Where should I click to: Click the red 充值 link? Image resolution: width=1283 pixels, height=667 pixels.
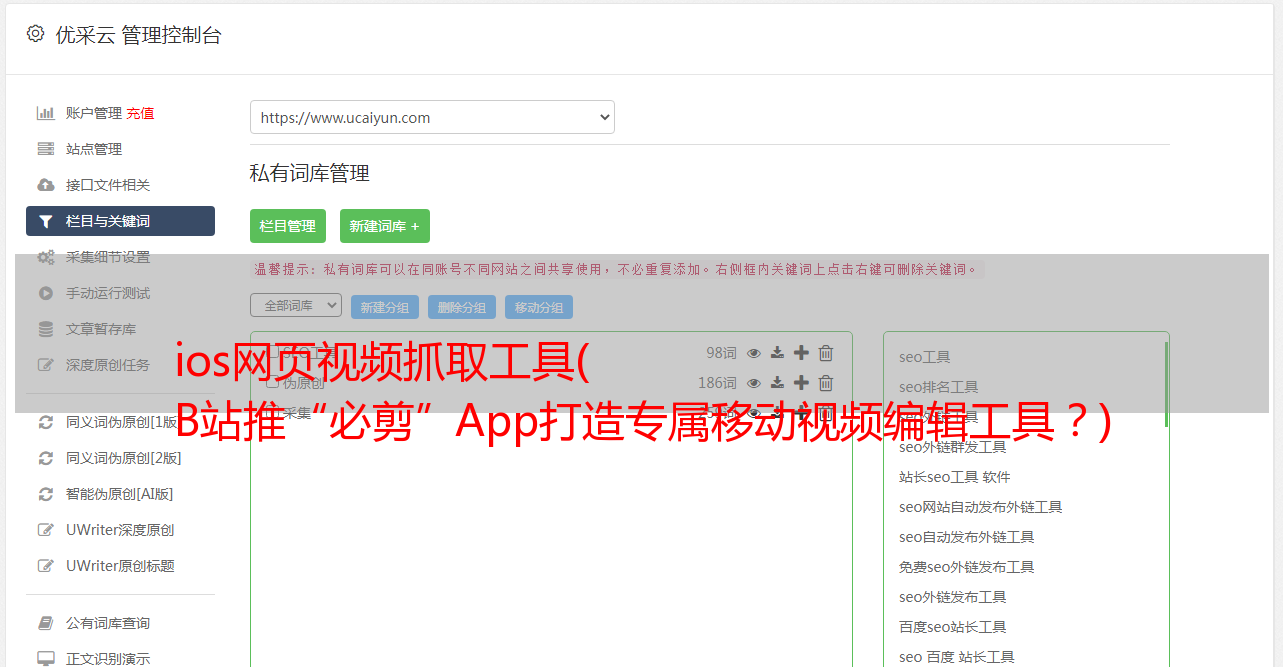point(140,113)
